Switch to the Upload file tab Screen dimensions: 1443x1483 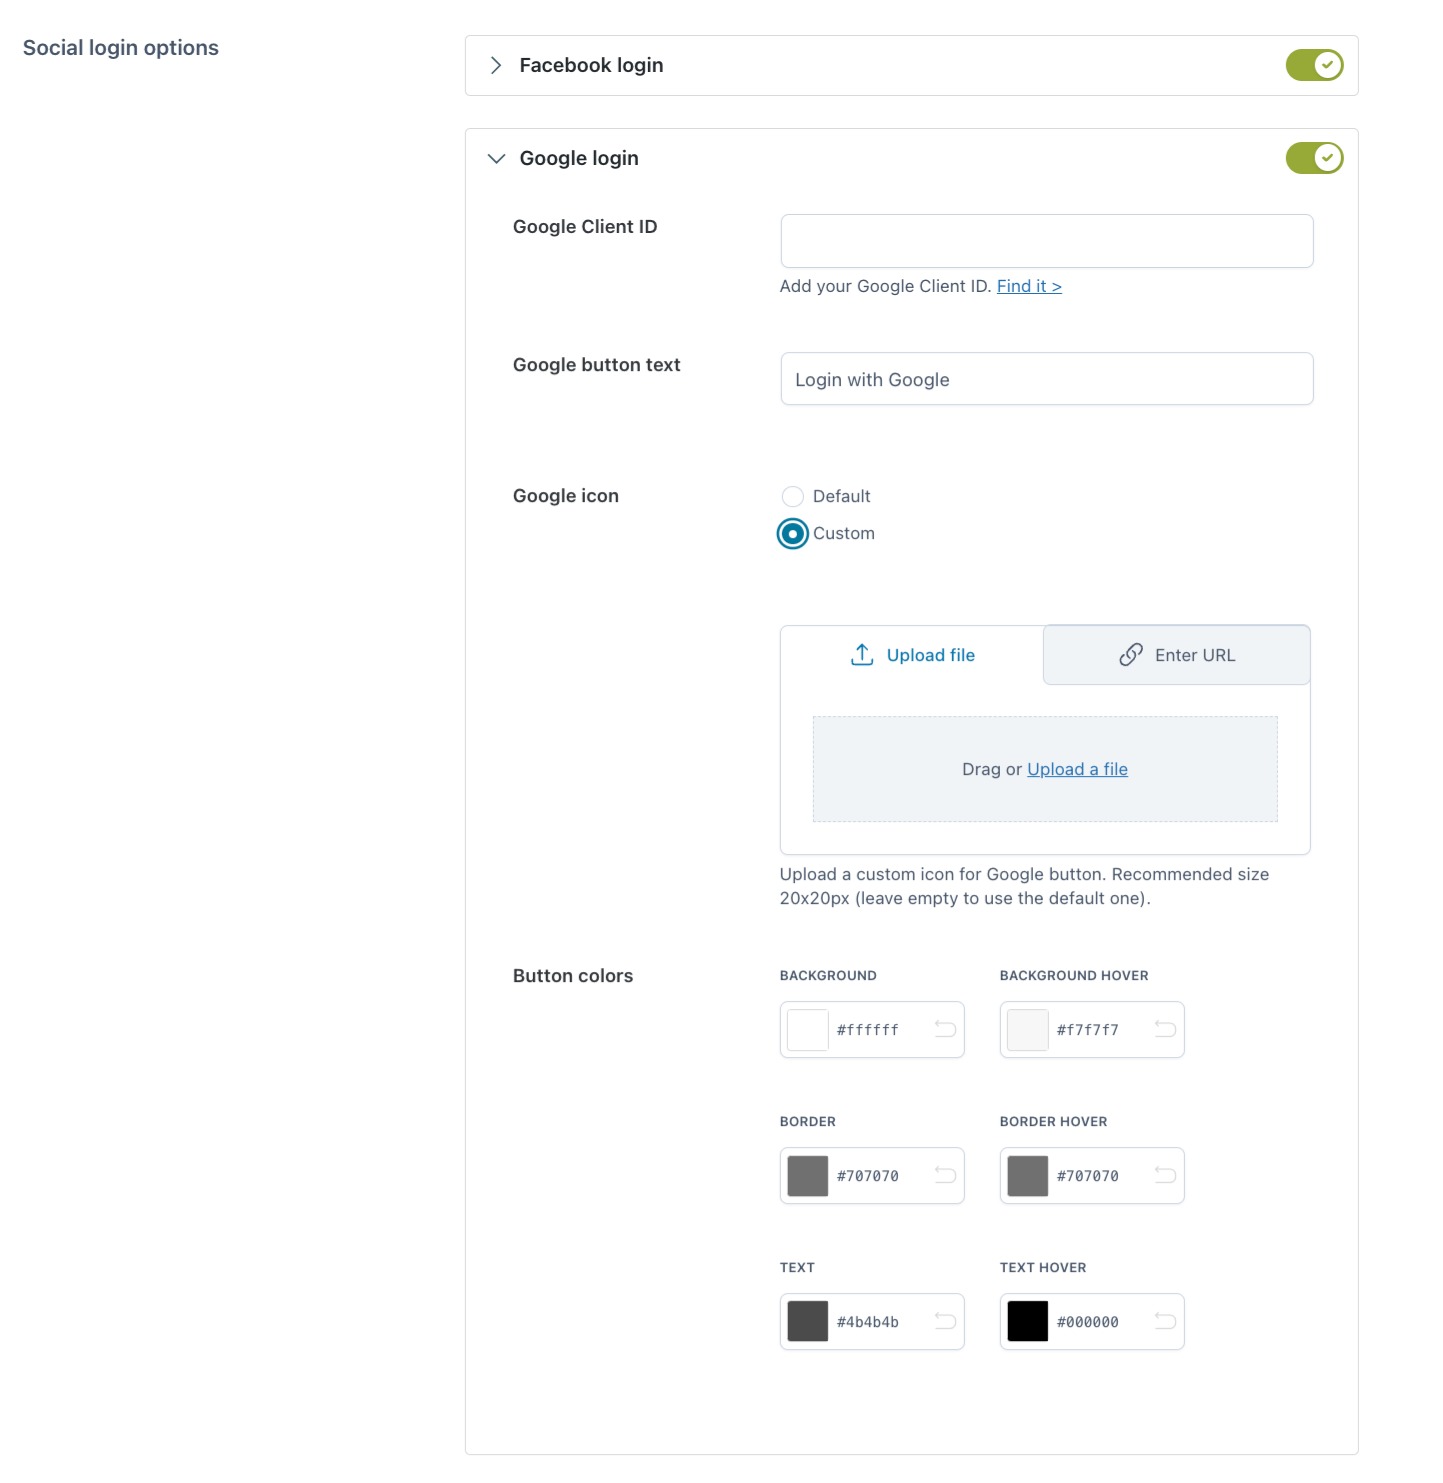pos(912,655)
